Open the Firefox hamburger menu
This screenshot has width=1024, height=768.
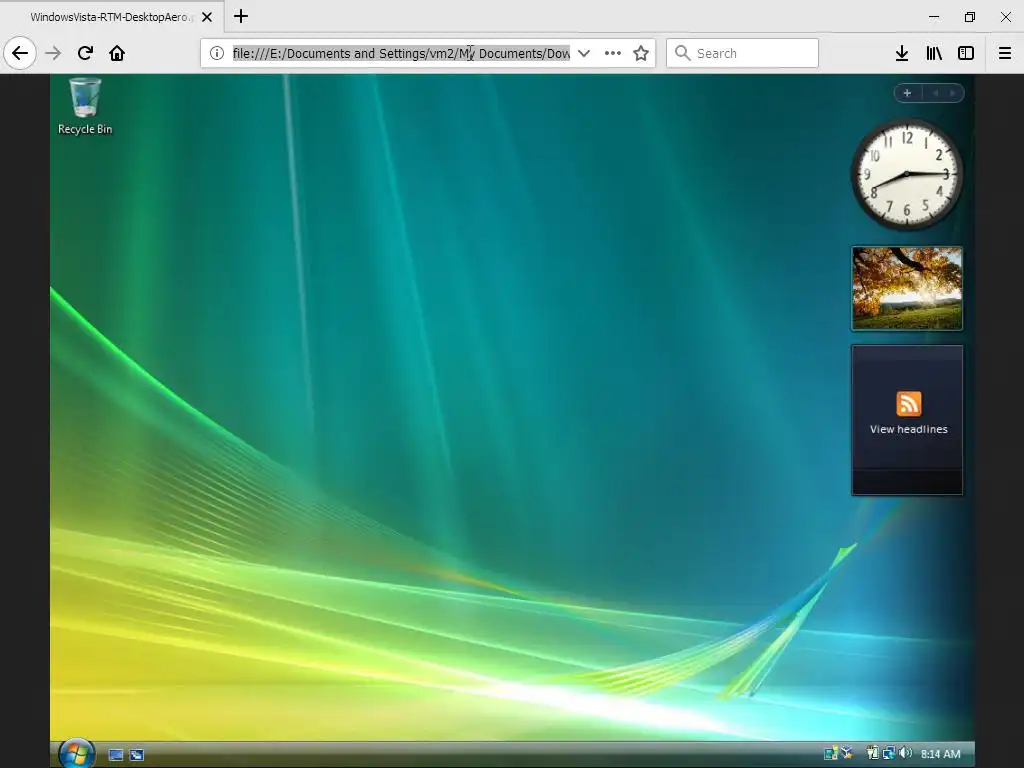pos(1005,53)
